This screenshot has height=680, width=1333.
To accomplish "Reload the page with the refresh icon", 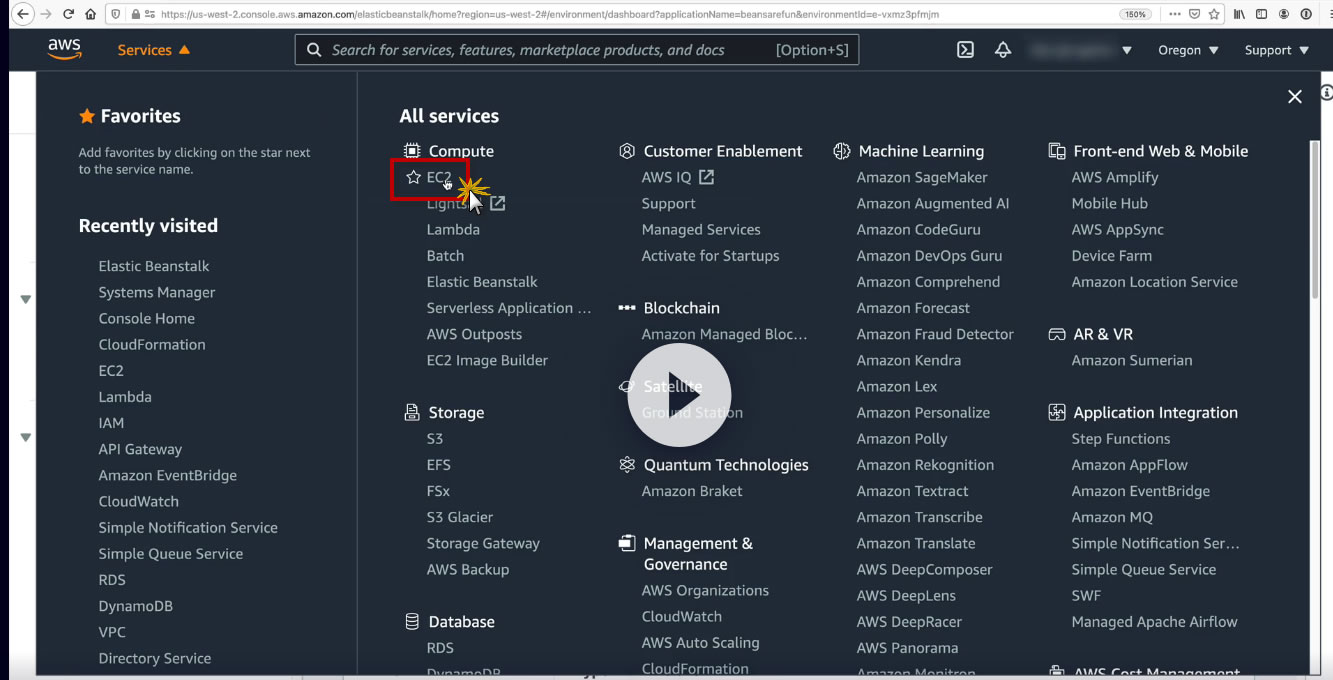I will [69, 15].
